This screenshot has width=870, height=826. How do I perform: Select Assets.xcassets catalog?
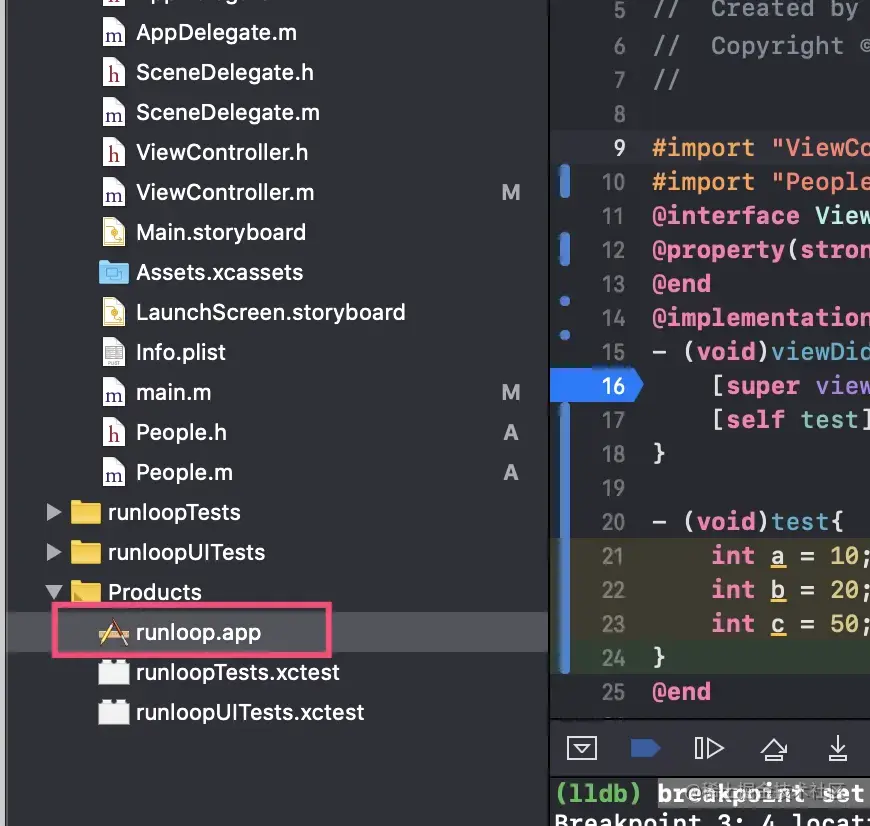pyautogui.click(x=220, y=272)
